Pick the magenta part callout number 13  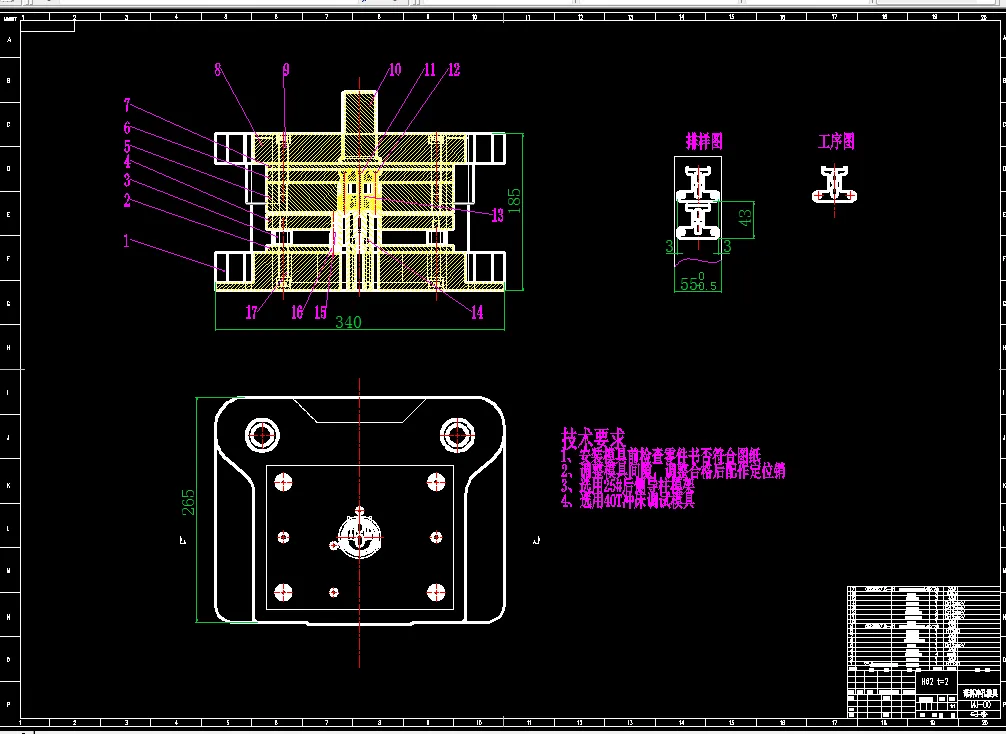point(497,216)
